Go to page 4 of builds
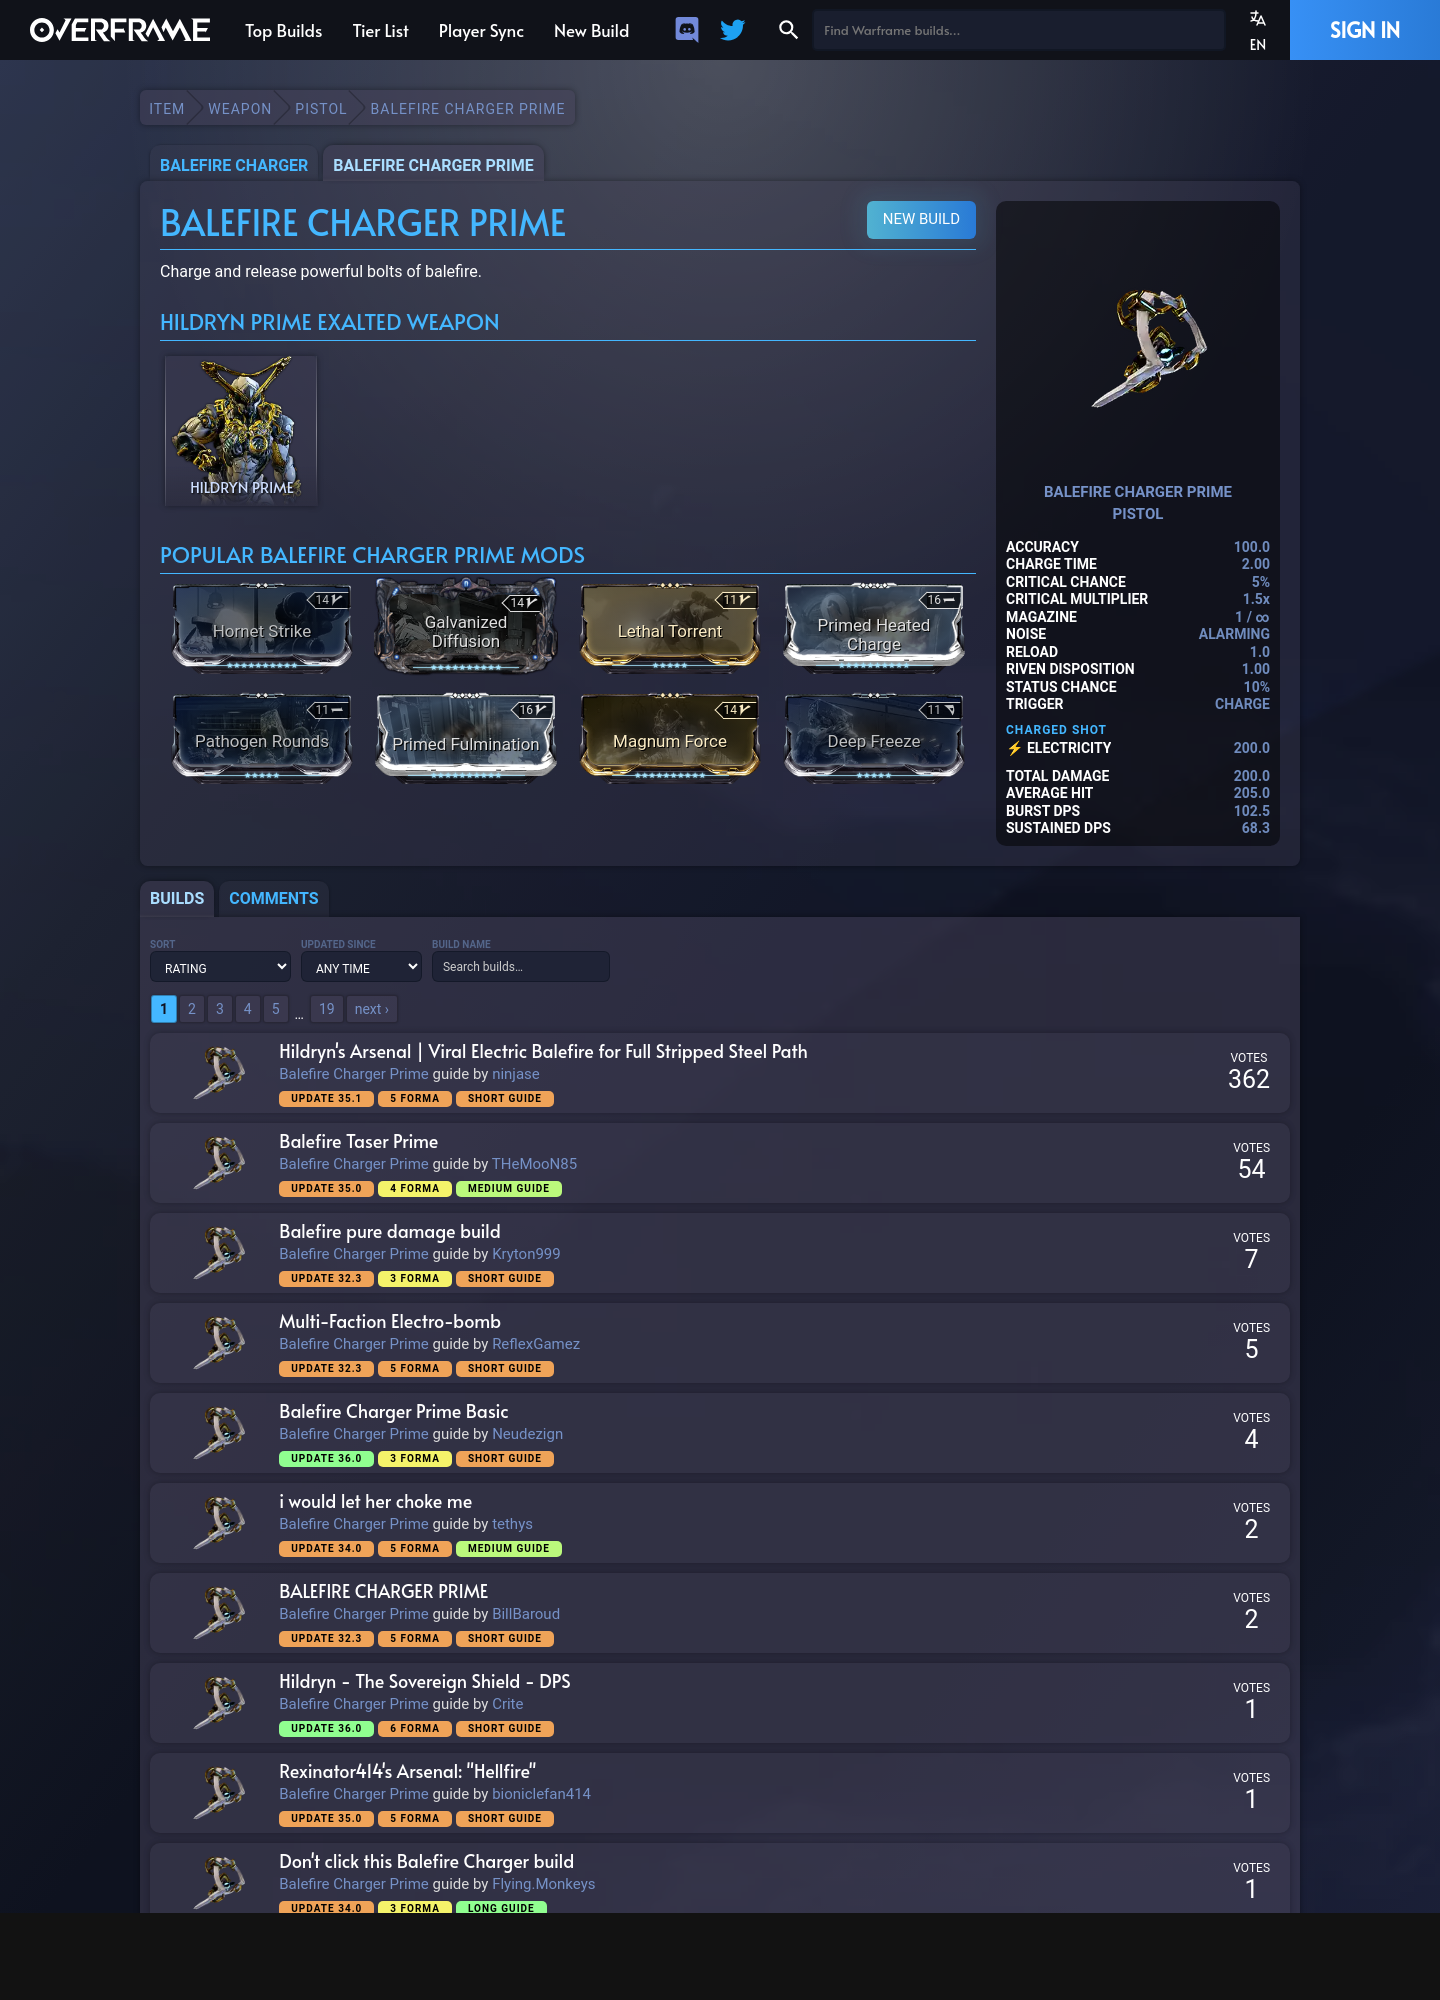Screen dimensions: 1440x2000 tap(248, 1009)
